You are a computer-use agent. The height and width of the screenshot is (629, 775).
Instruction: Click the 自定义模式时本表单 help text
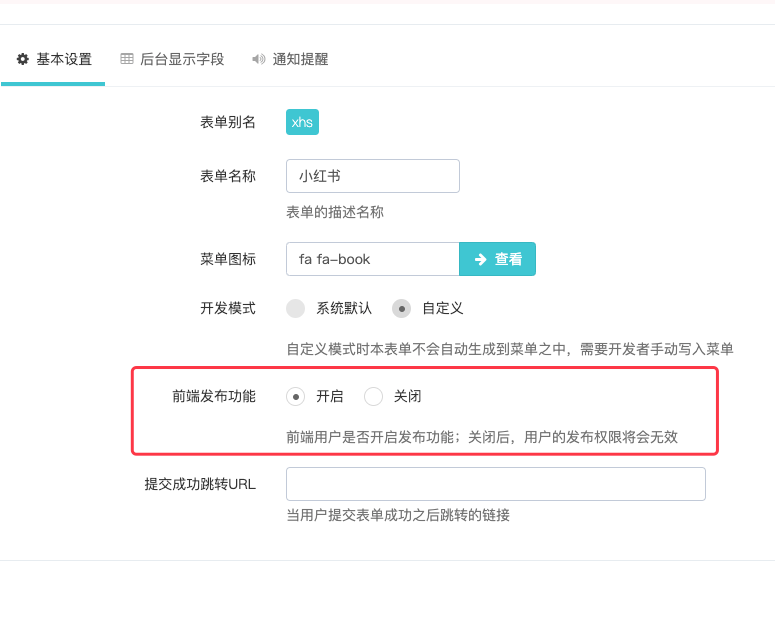coord(510,349)
